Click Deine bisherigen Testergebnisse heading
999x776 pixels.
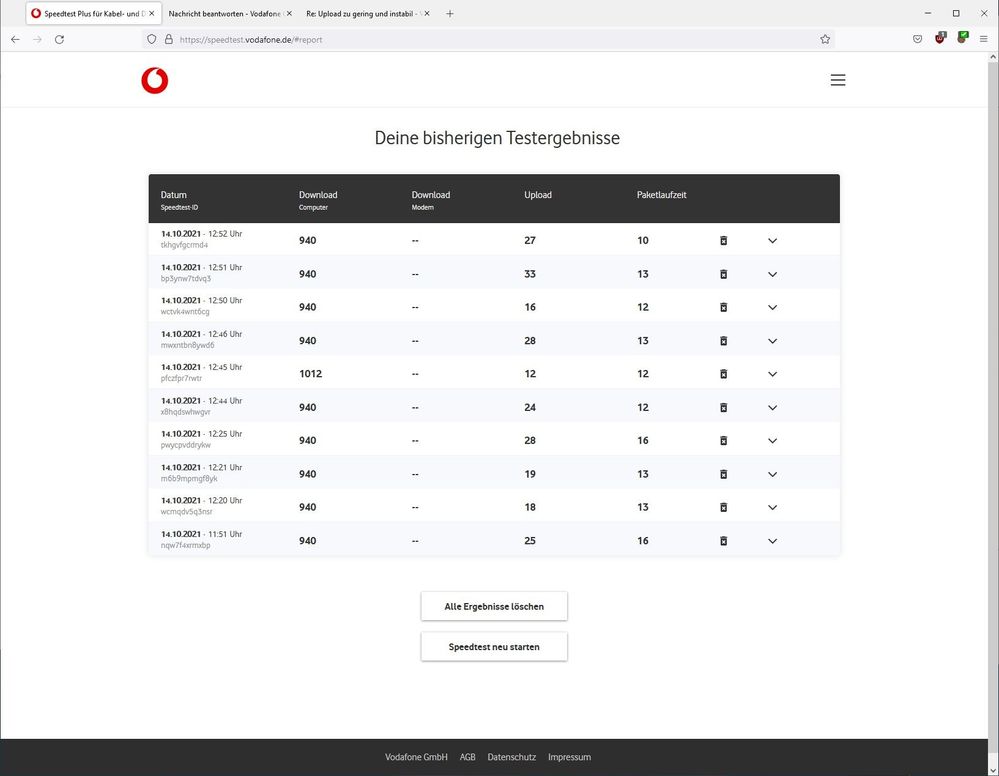click(497, 138)
